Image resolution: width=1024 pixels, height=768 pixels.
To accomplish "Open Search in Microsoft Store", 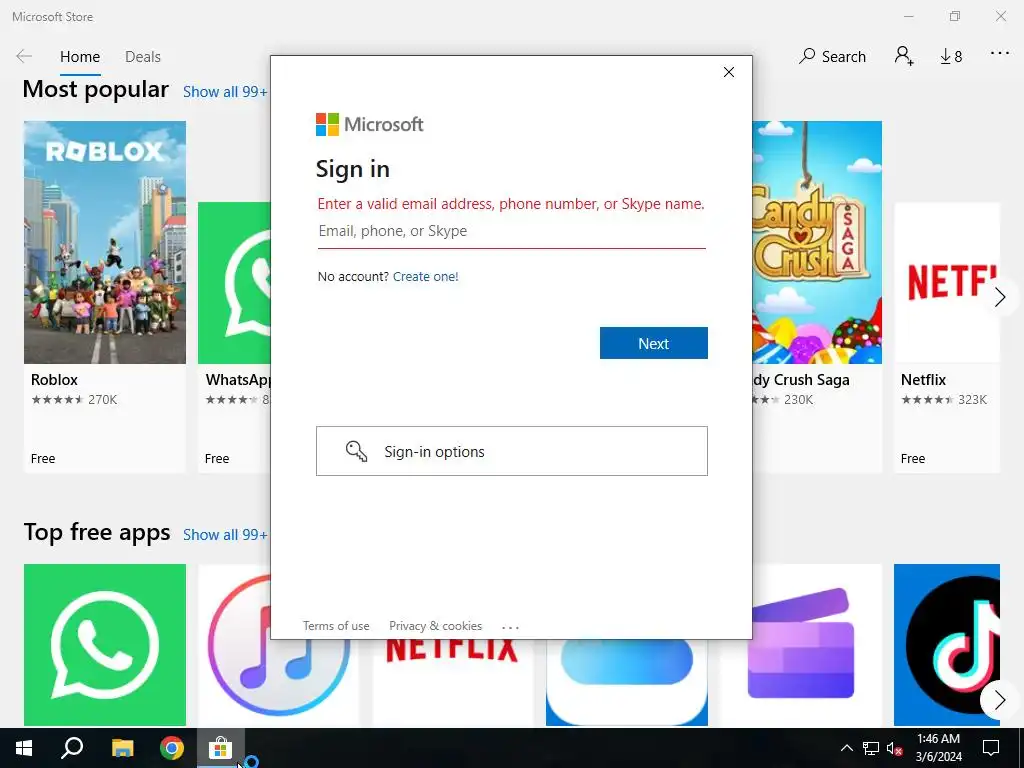I will click(x=833, y=57).
